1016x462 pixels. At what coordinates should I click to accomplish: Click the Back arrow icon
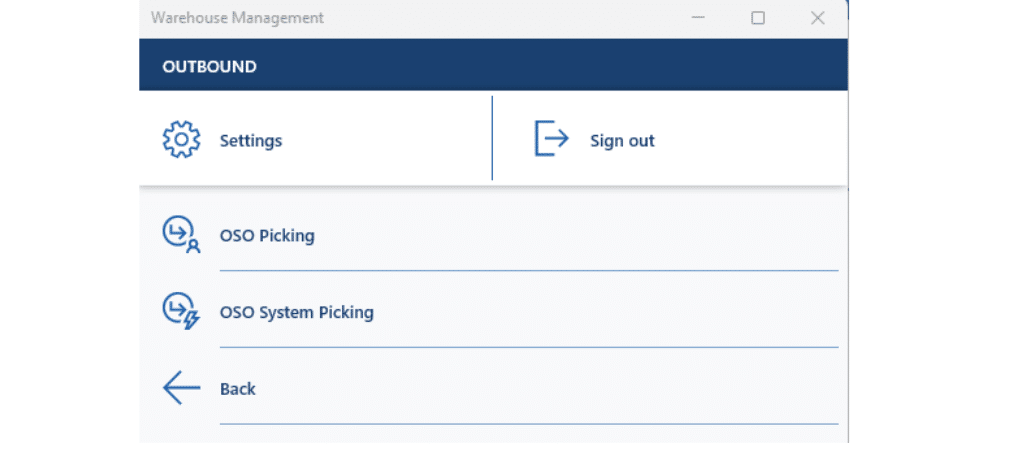(181, 388)
